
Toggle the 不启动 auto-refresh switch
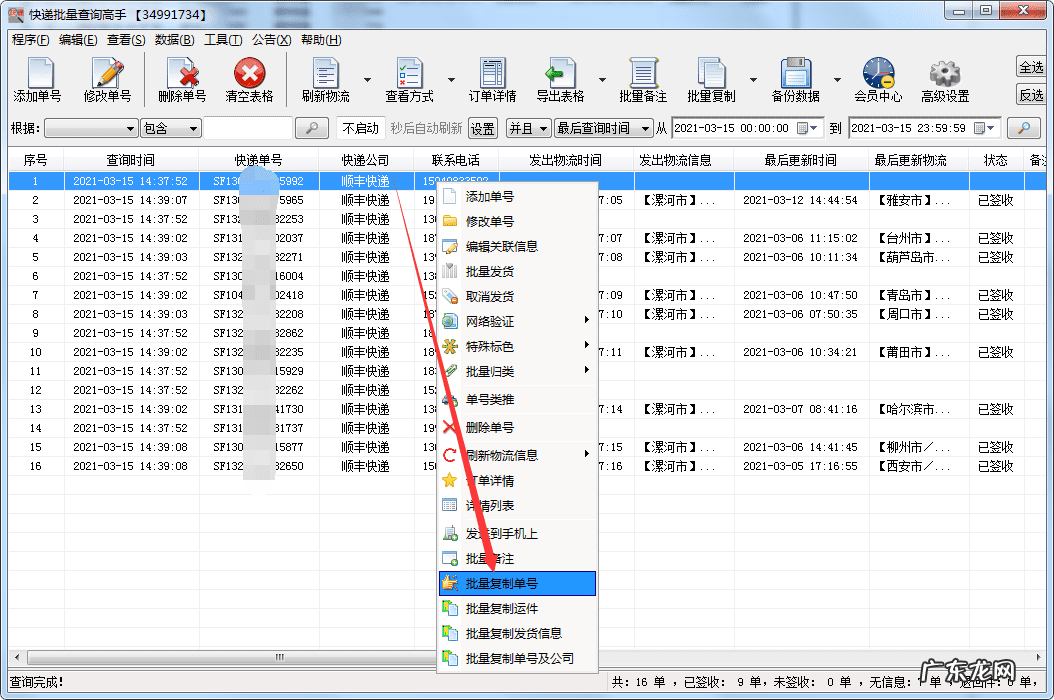pyautogui.click(x=360, y=128)
